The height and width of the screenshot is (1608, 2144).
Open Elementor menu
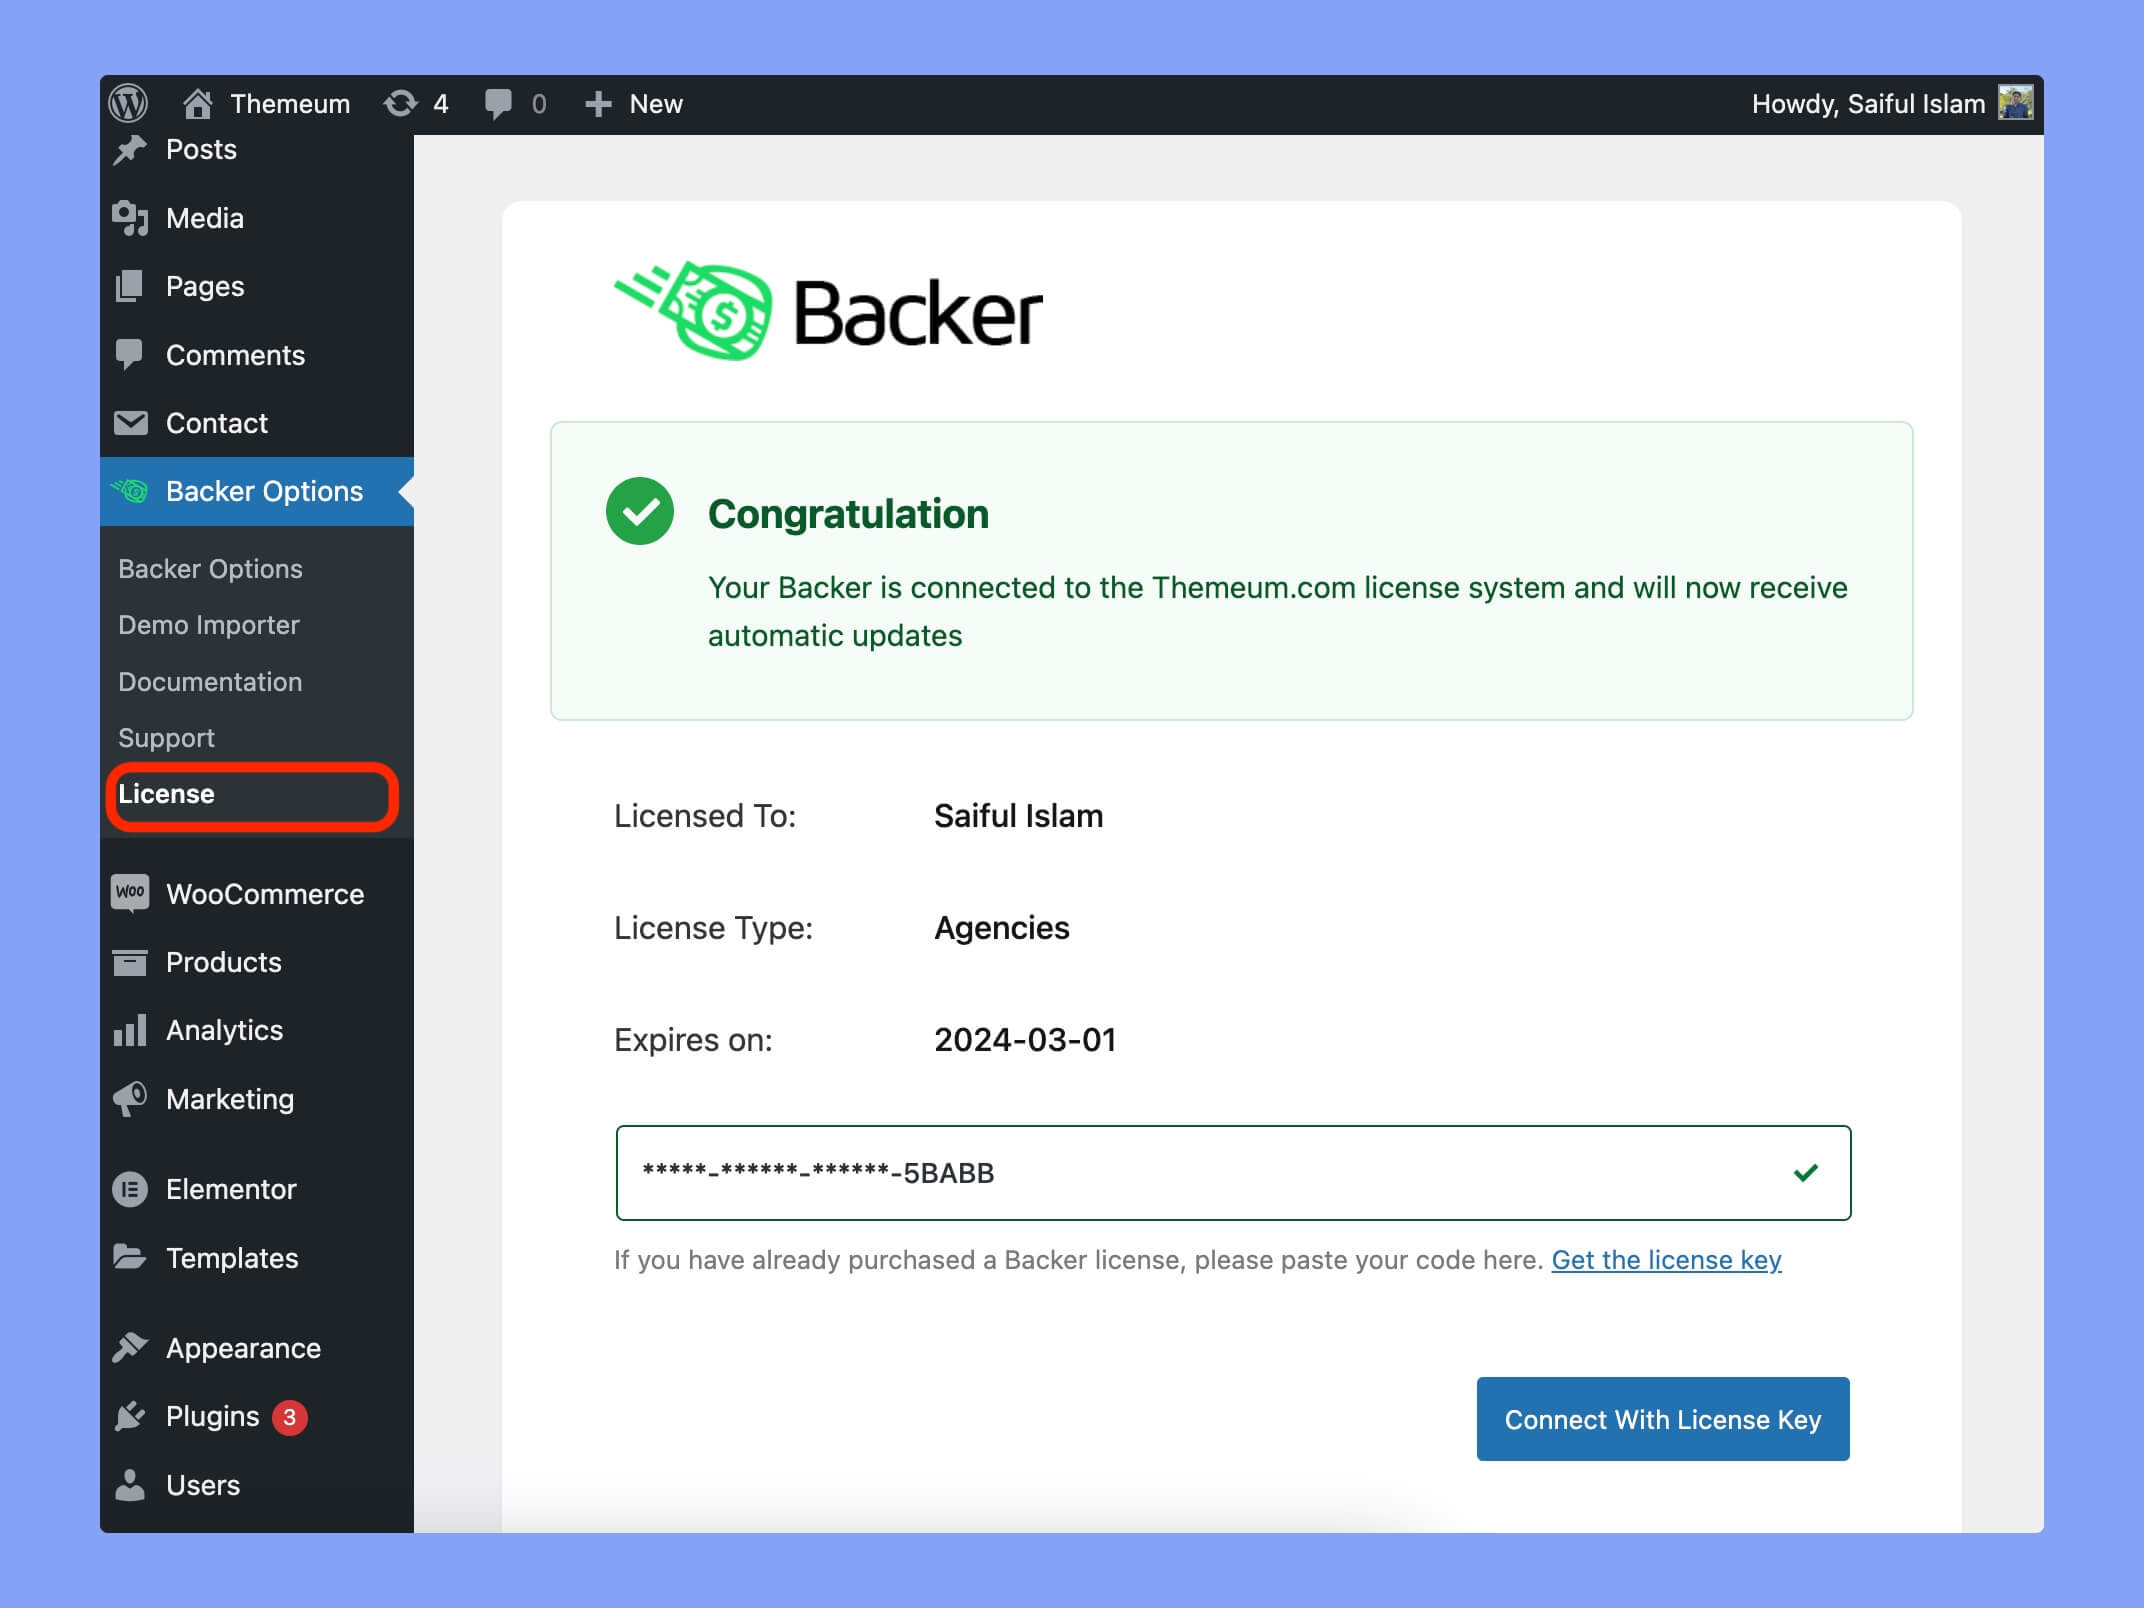[x=257, y=1189]
